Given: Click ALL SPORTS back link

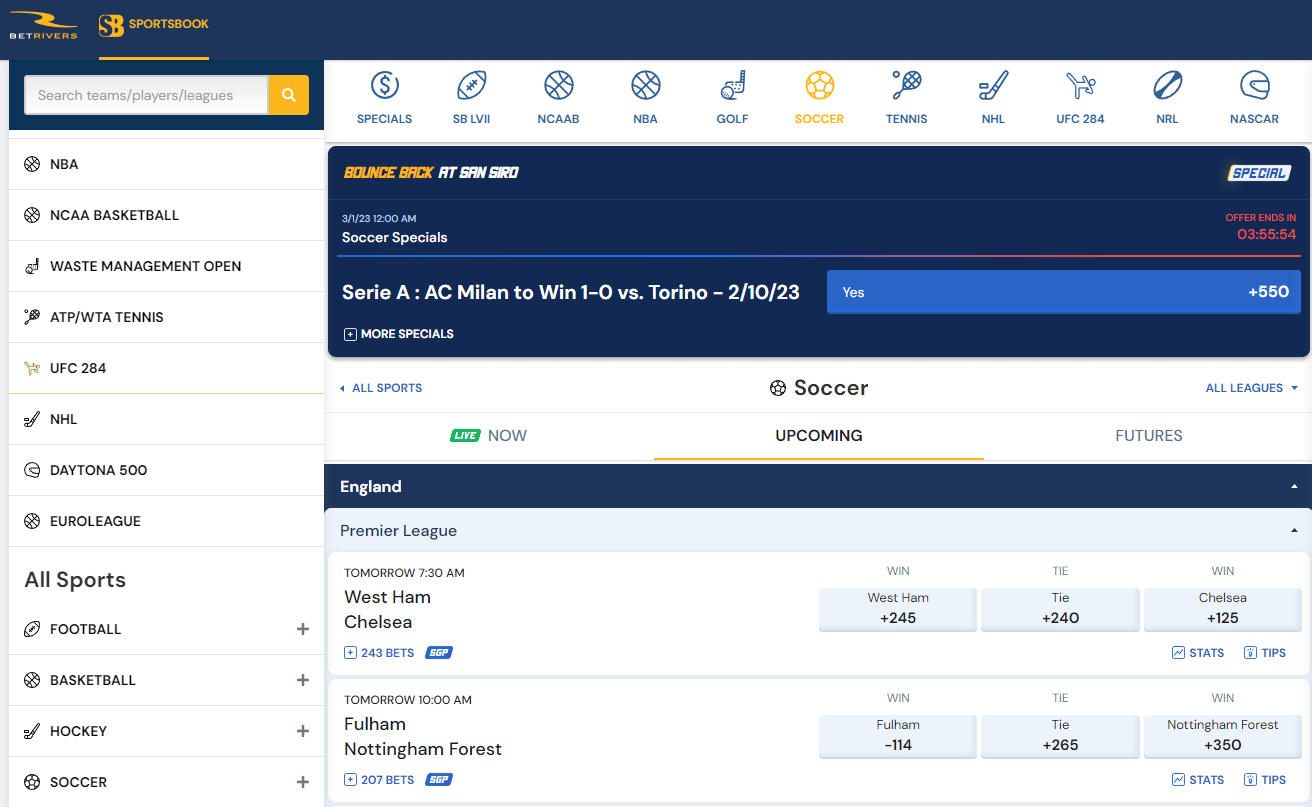Looking at the screenshot, I should coord(380,387).
